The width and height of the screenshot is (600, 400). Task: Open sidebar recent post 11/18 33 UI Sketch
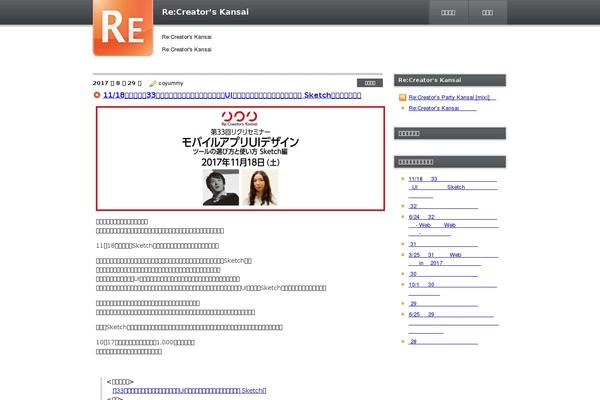453,187
